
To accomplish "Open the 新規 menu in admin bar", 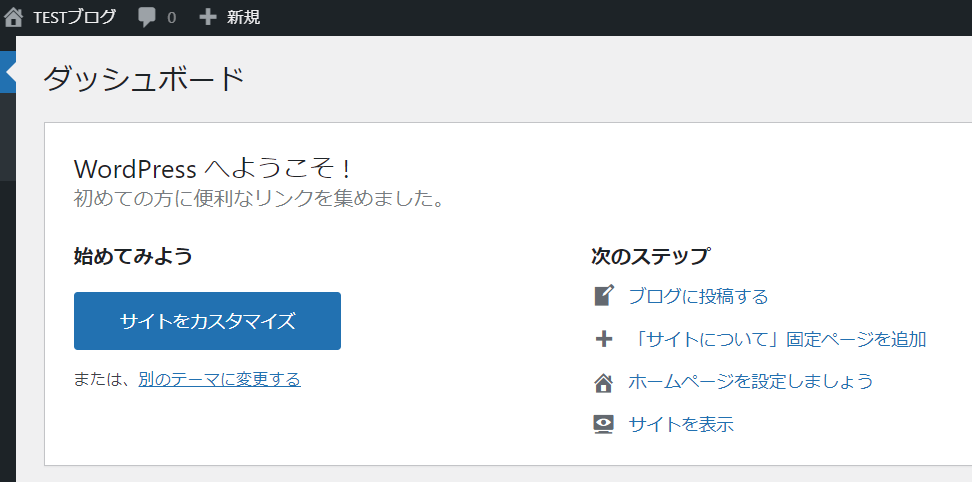I will 243,17.
